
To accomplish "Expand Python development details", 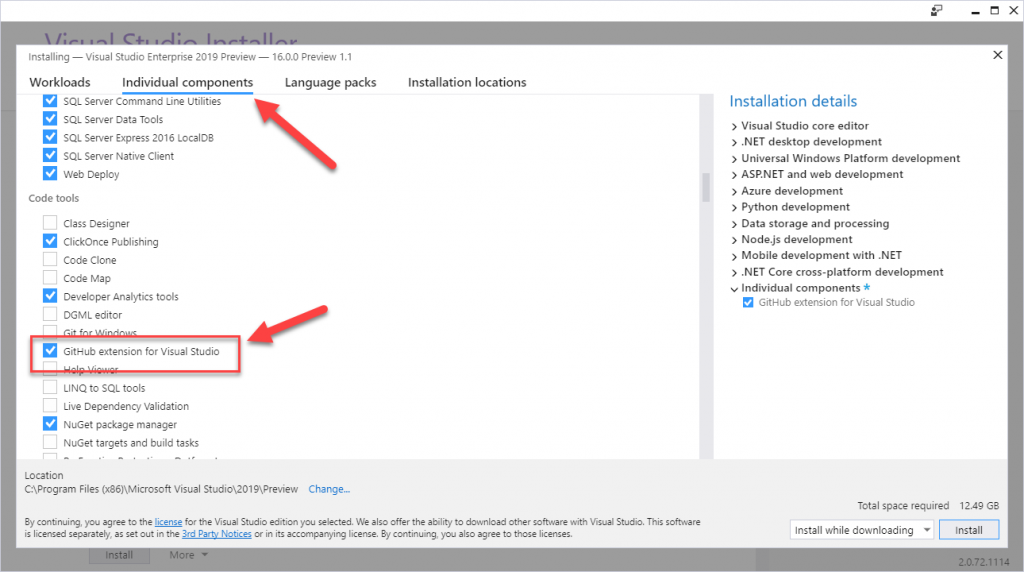I will tap(734, 208).
